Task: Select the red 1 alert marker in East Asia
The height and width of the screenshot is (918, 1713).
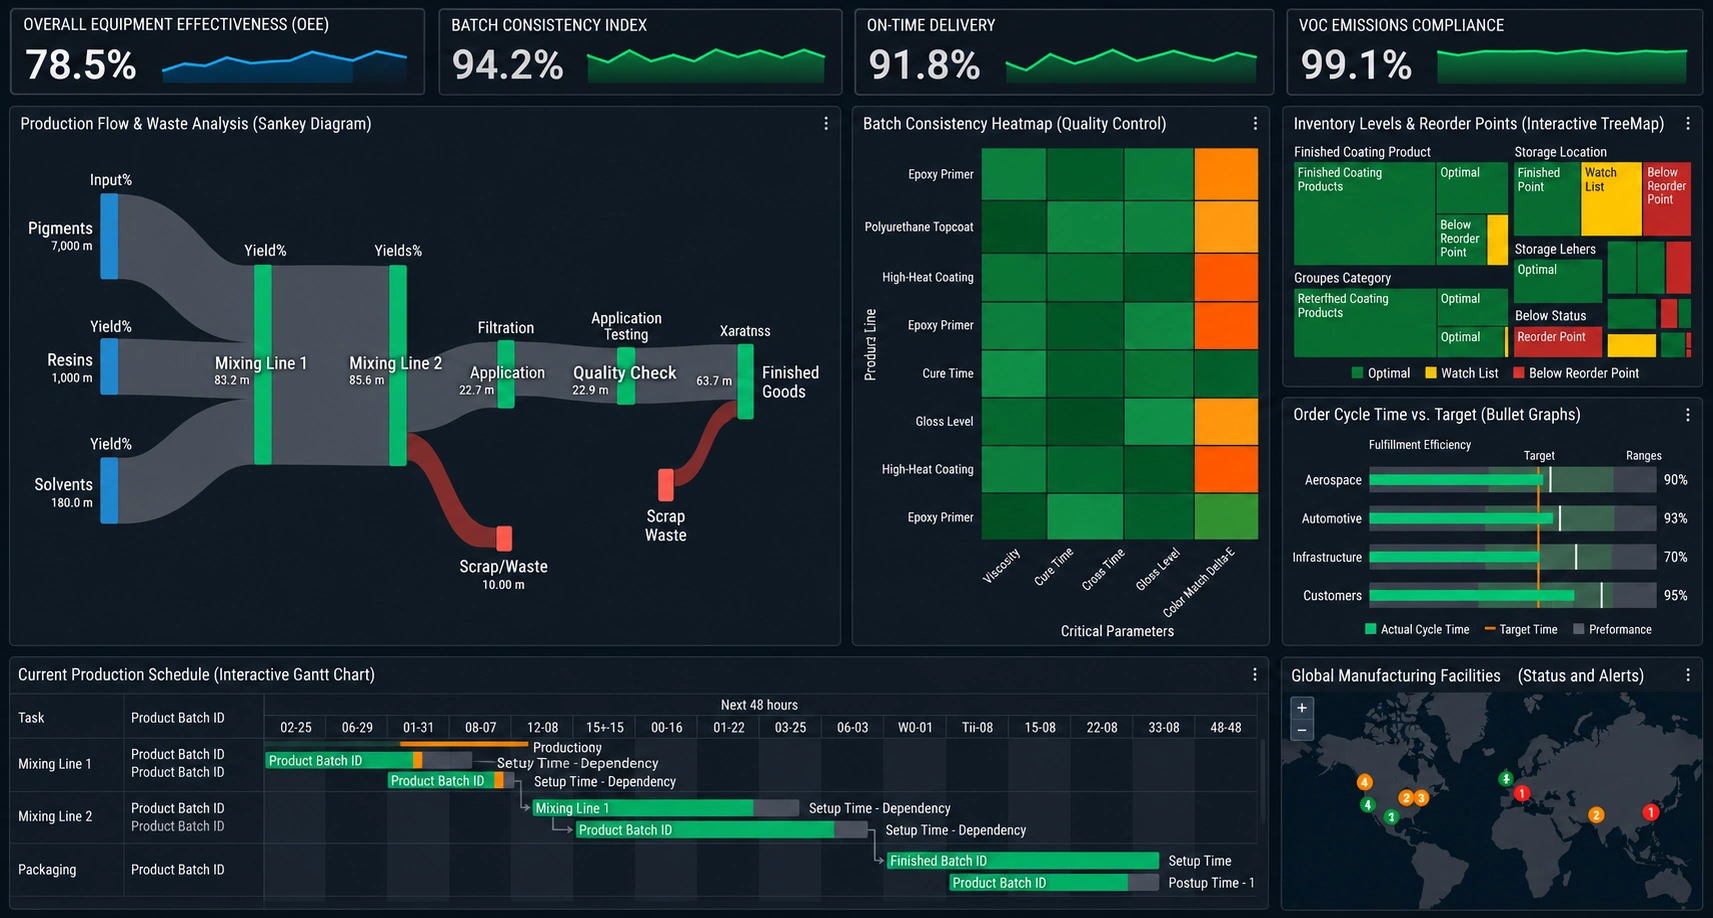Action: pos(1651,812)
